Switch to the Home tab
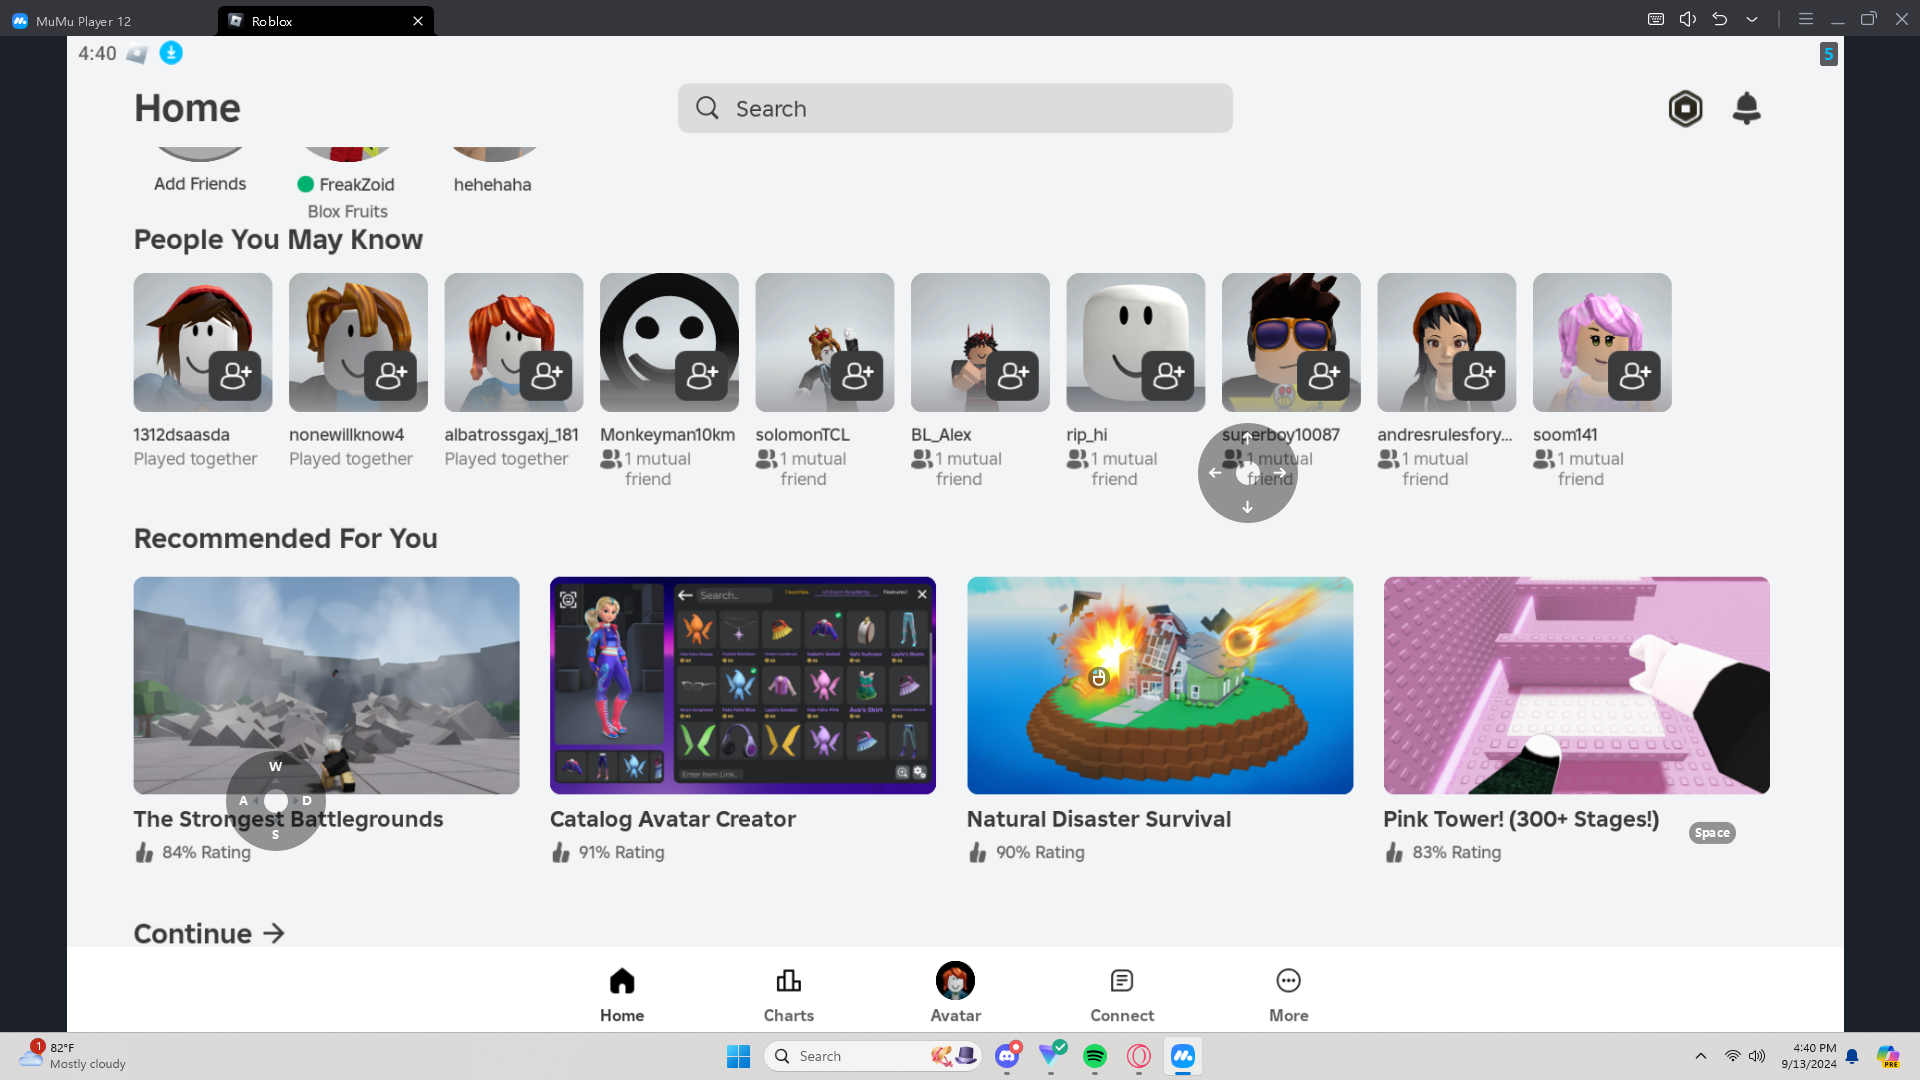Screen dimensions: 1920x1080 622,994
